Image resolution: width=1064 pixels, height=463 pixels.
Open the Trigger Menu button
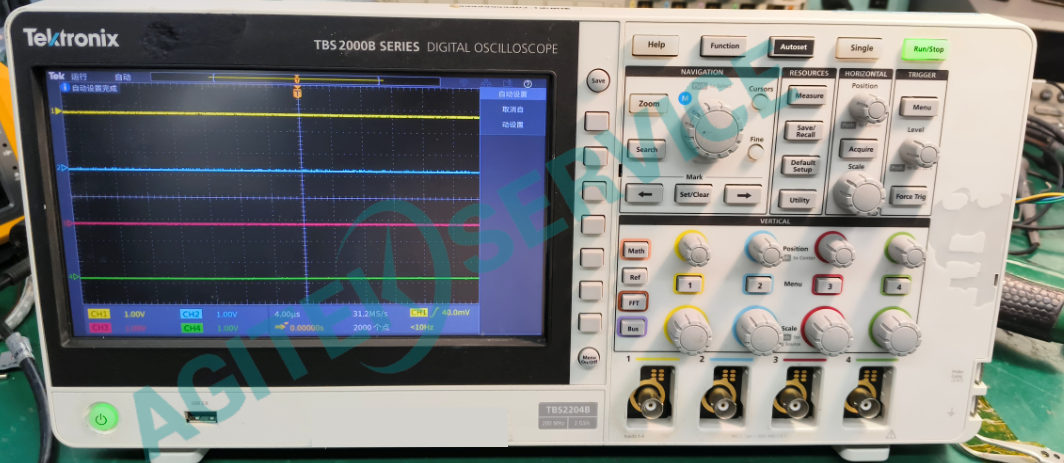tap(920, 107)
